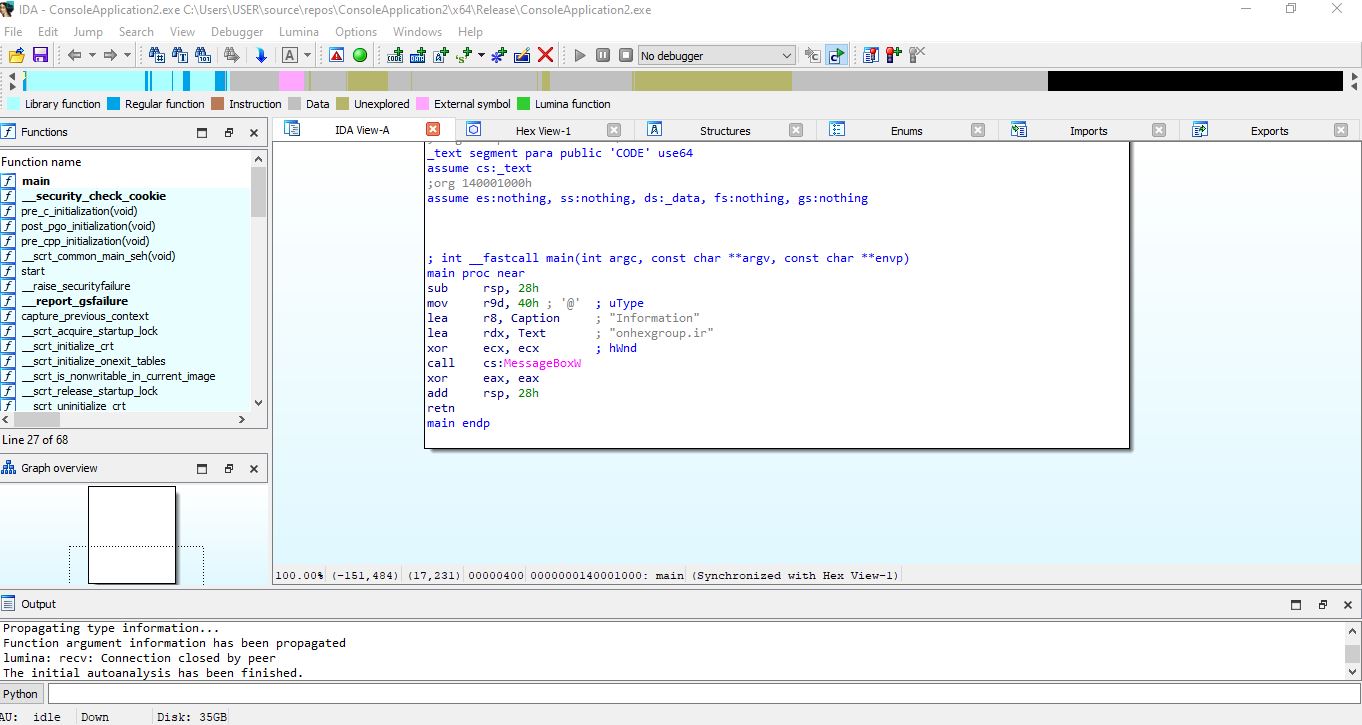Viewport: 1362px width, 725px height.
Task: Close the IDA View-A tab
Action: (x=433, y=129)
